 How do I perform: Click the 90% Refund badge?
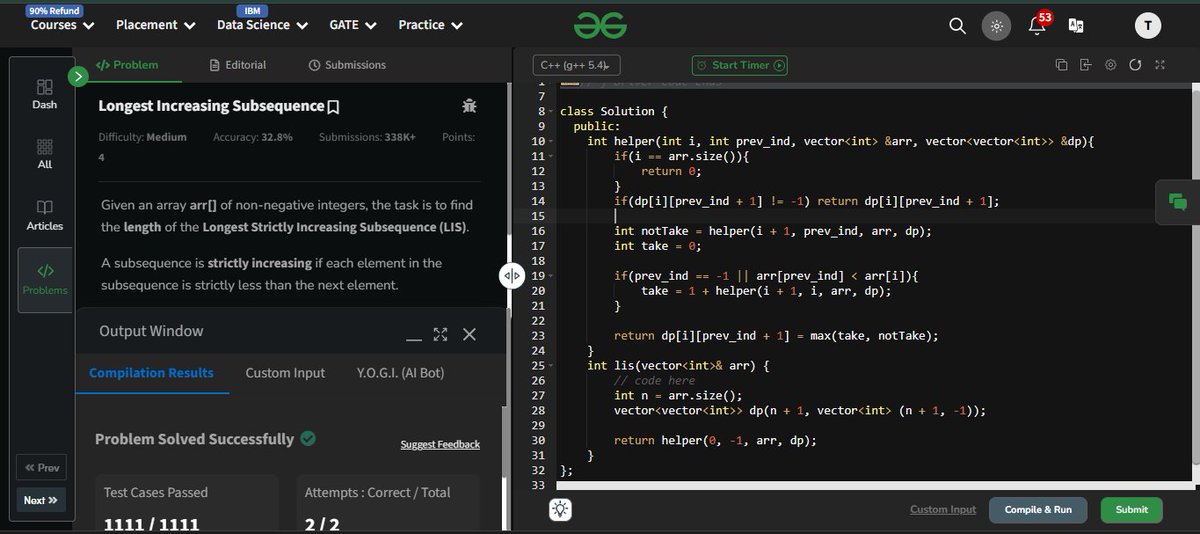[x=55, y=10]
